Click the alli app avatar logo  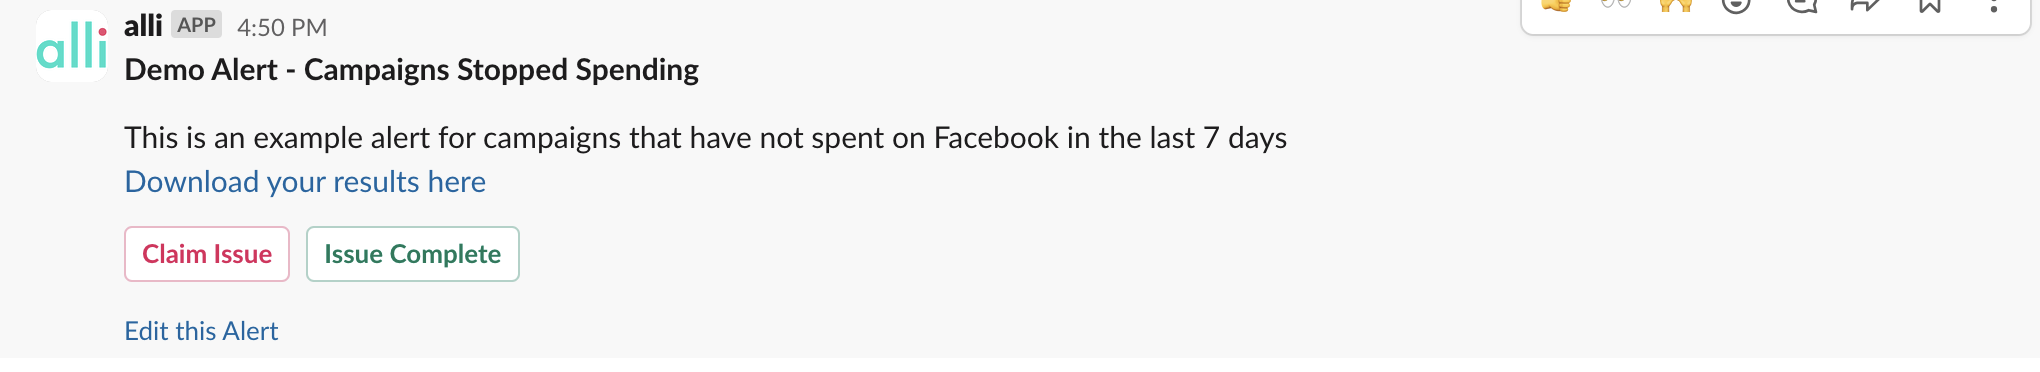tap(72, 46)
